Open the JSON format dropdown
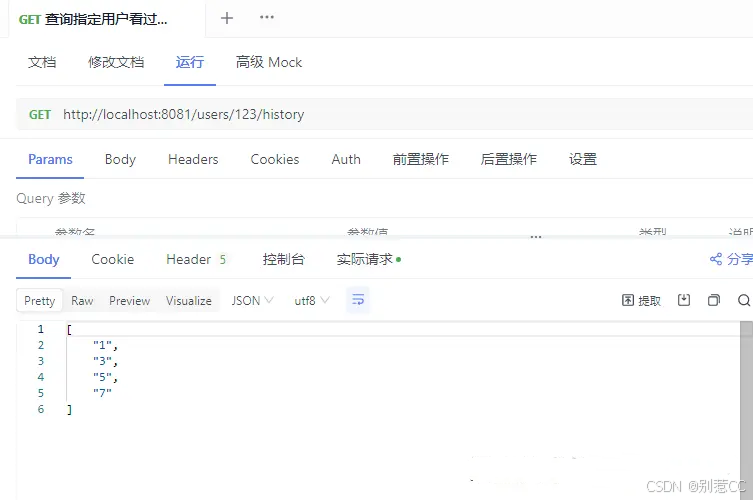Viewport: 753px width, 500px height. click(x=252, y=301)
